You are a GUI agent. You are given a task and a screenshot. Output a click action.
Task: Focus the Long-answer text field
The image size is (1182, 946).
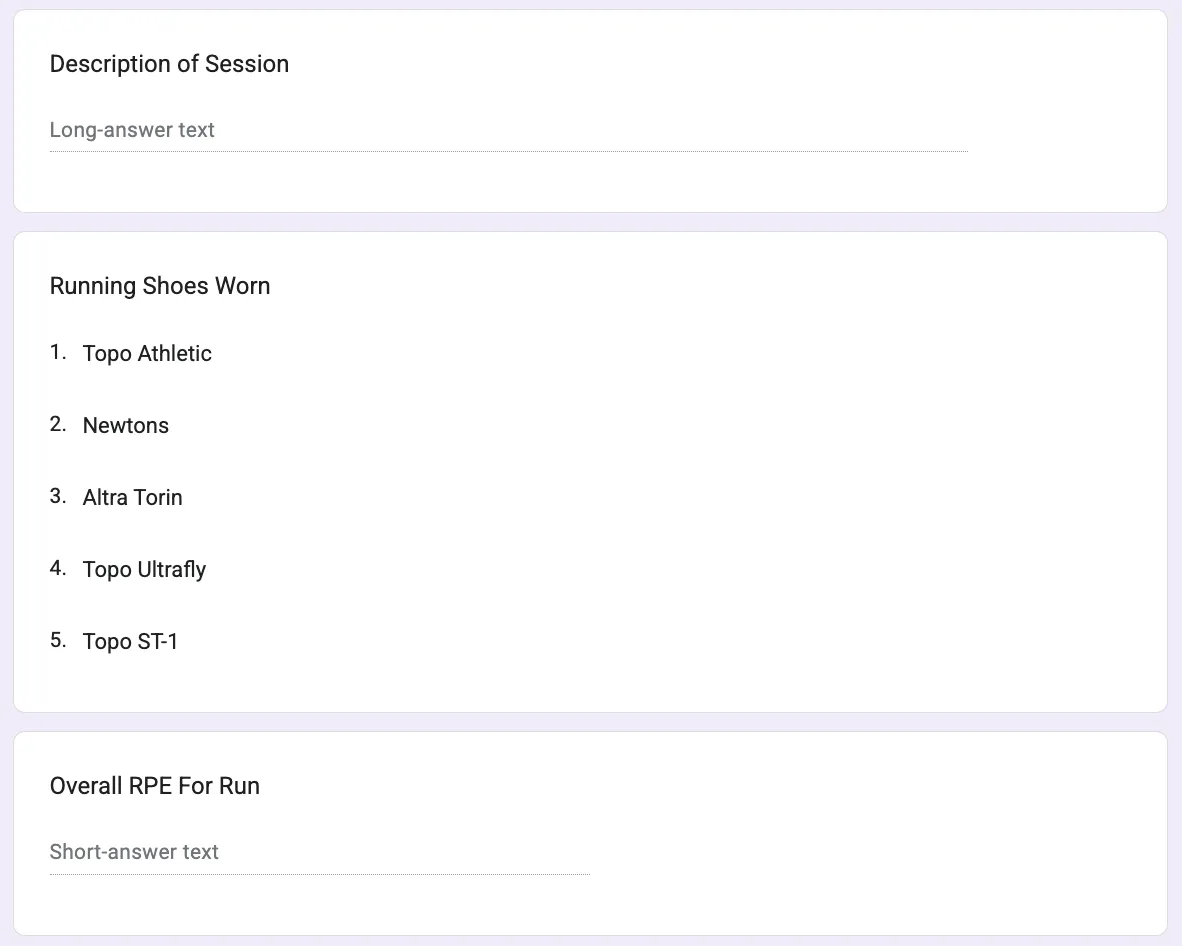coord(509,130)
